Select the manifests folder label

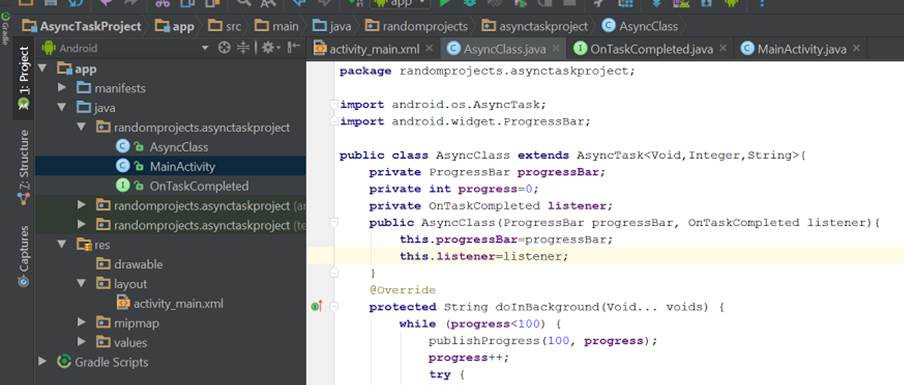pos(120,88)
